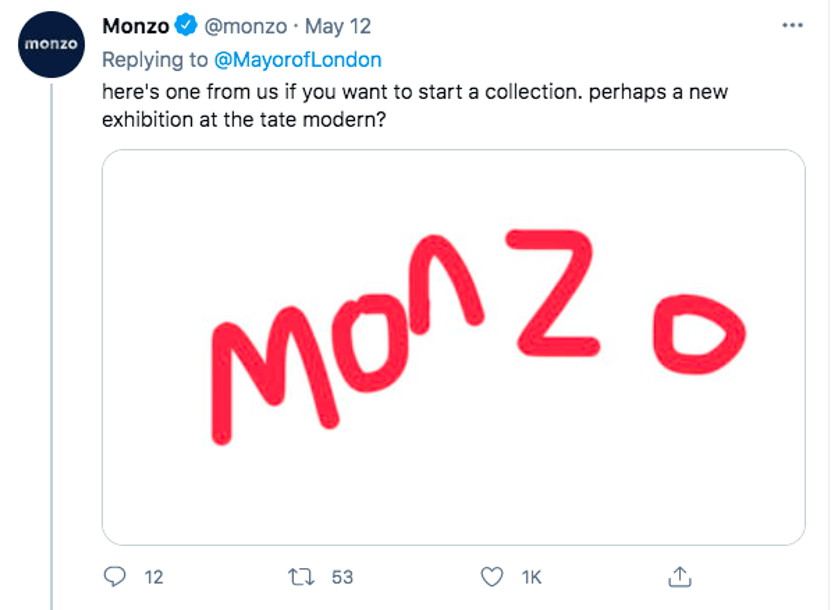
Task: Open the share icon on the tweet
Action: pyautogui.click(x=681, y=576)
